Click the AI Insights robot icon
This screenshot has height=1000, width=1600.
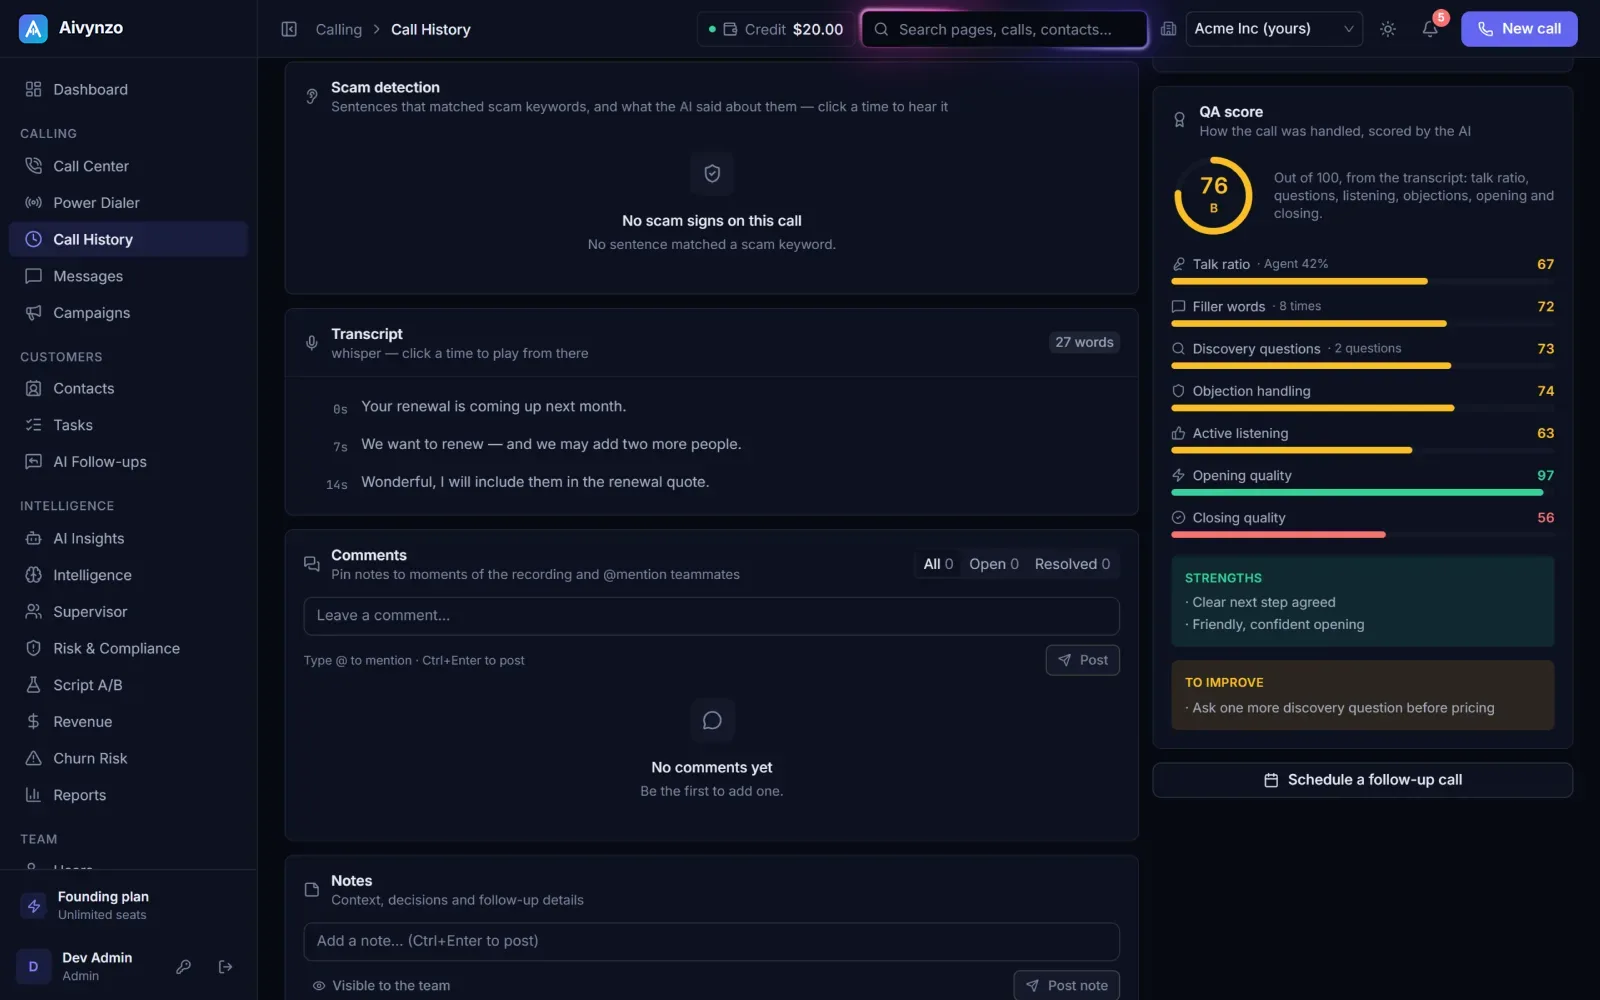33,538
